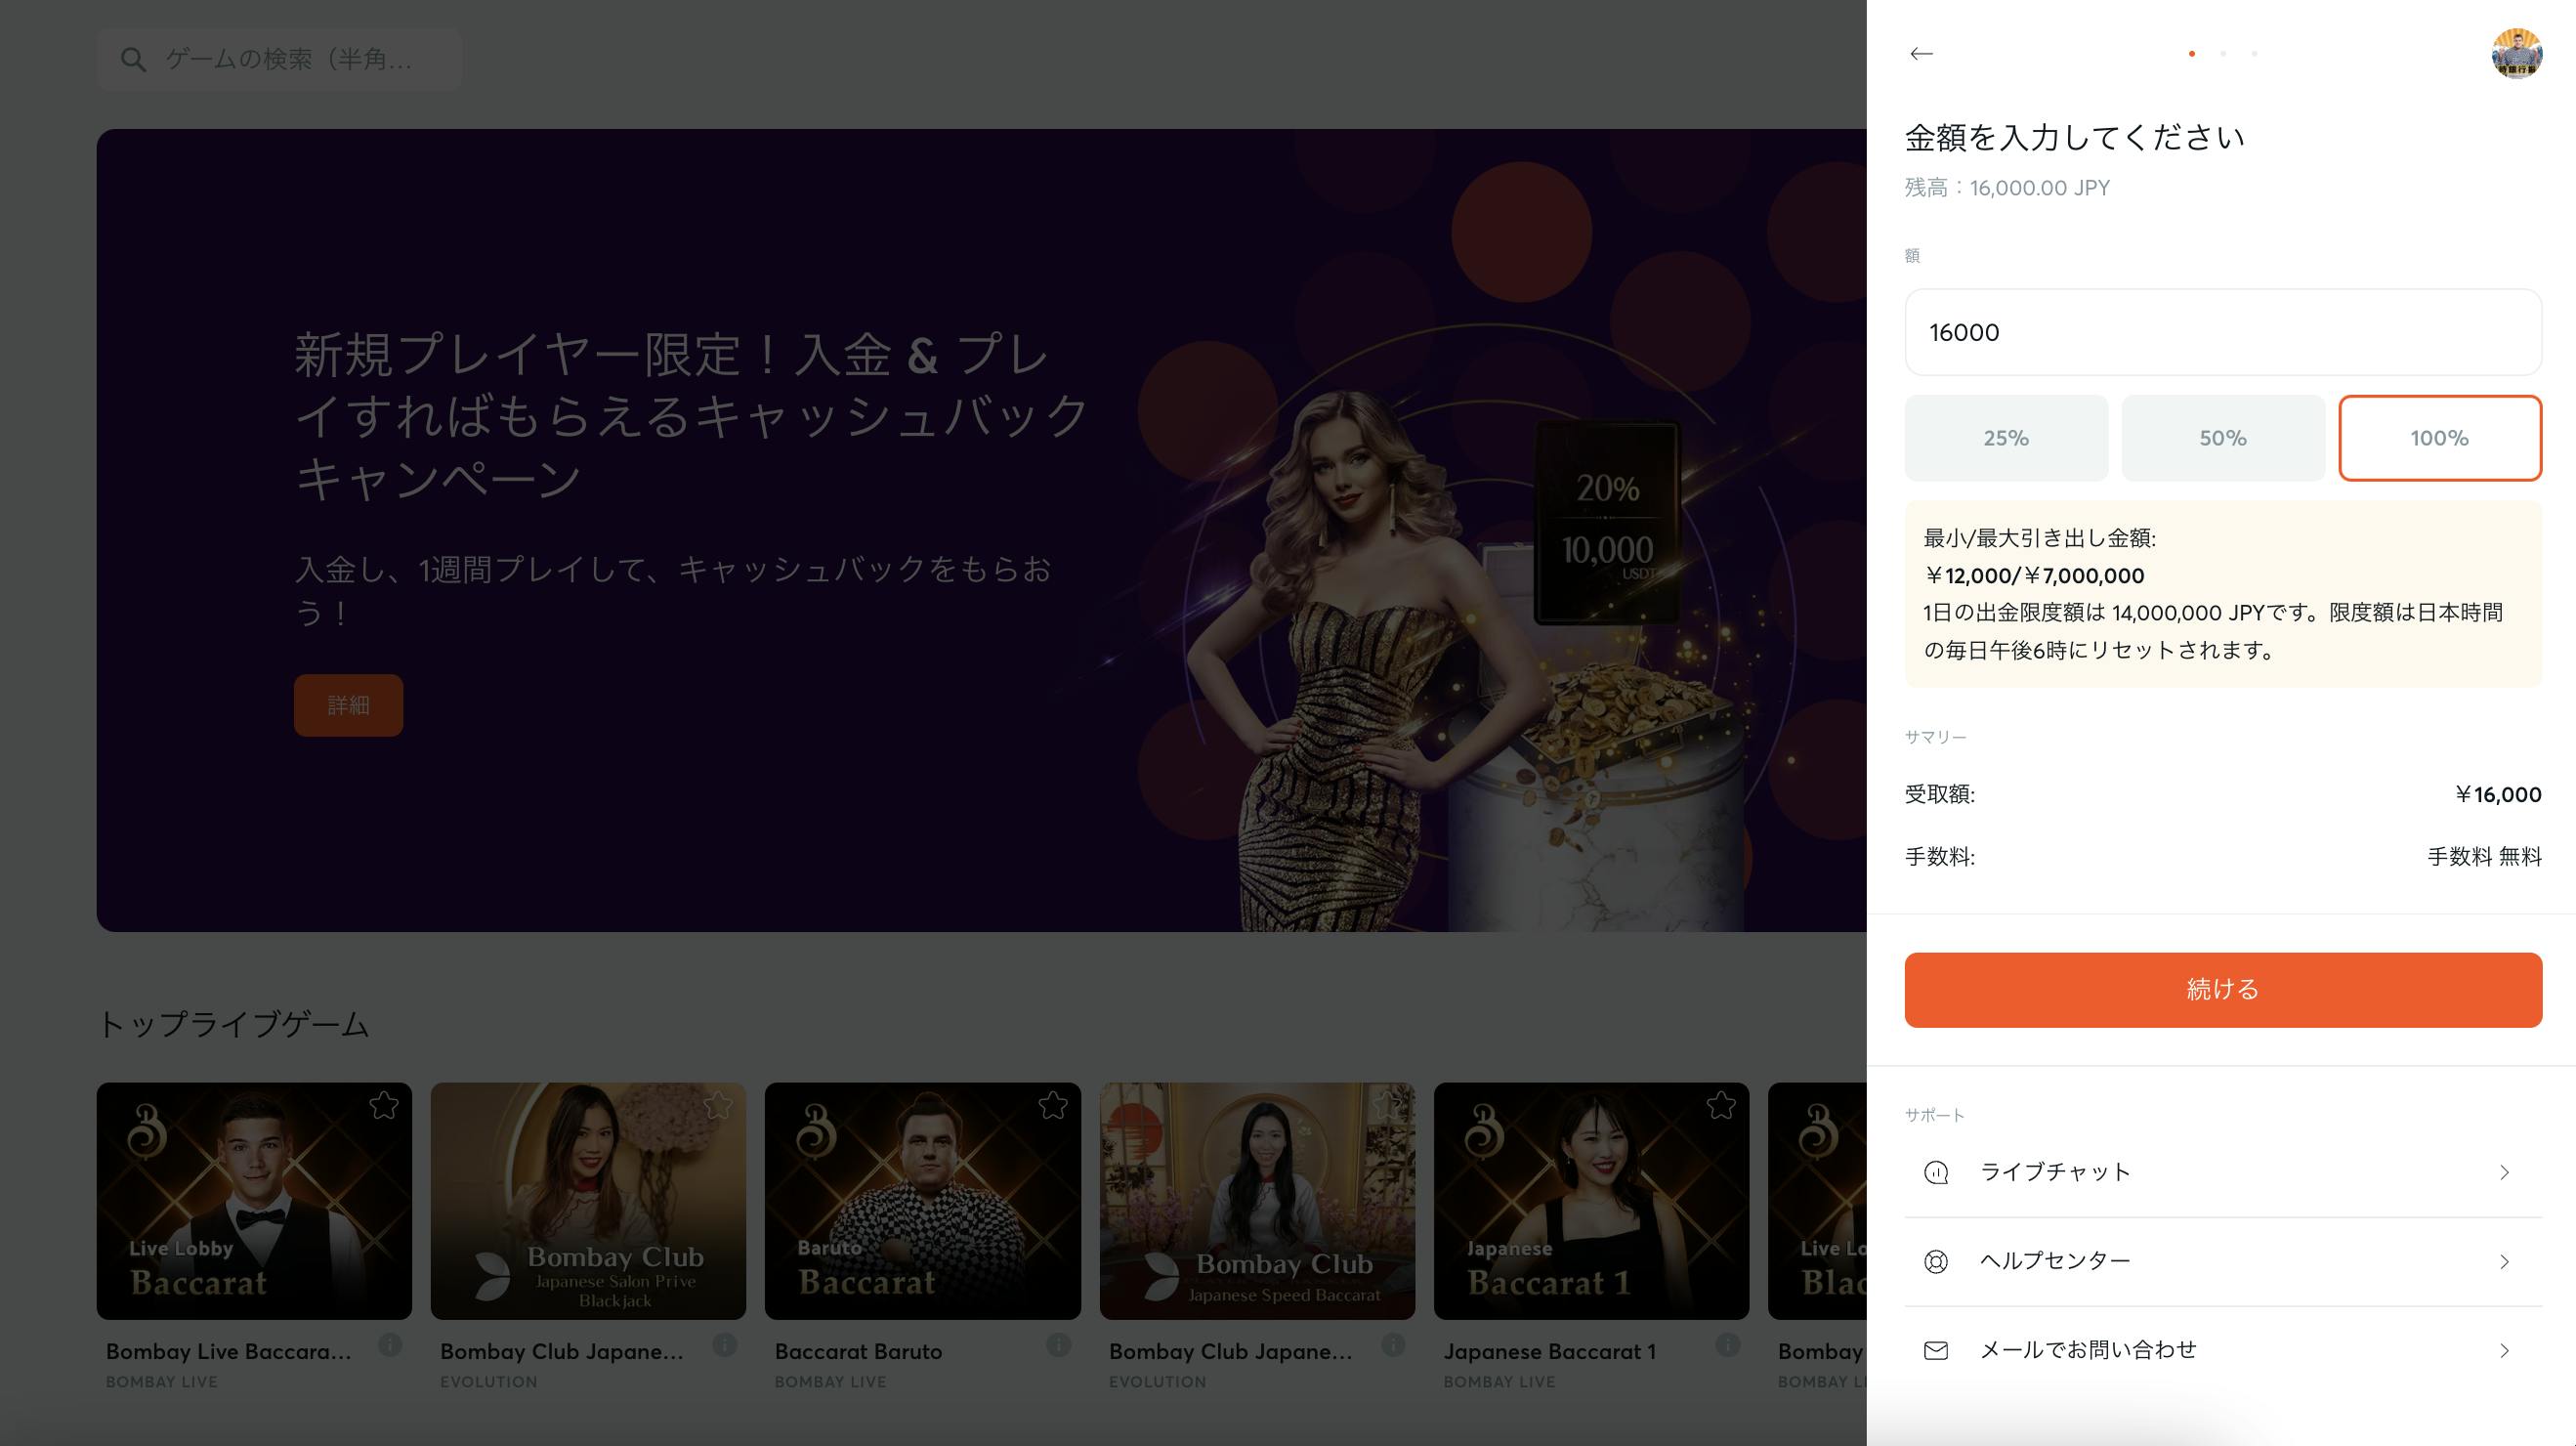The width and height of the screenshot is (2576, 1446).
Task: Click the back arrow in withdrawal panel
Action: pyautogui.click(x=1921, y=54)
